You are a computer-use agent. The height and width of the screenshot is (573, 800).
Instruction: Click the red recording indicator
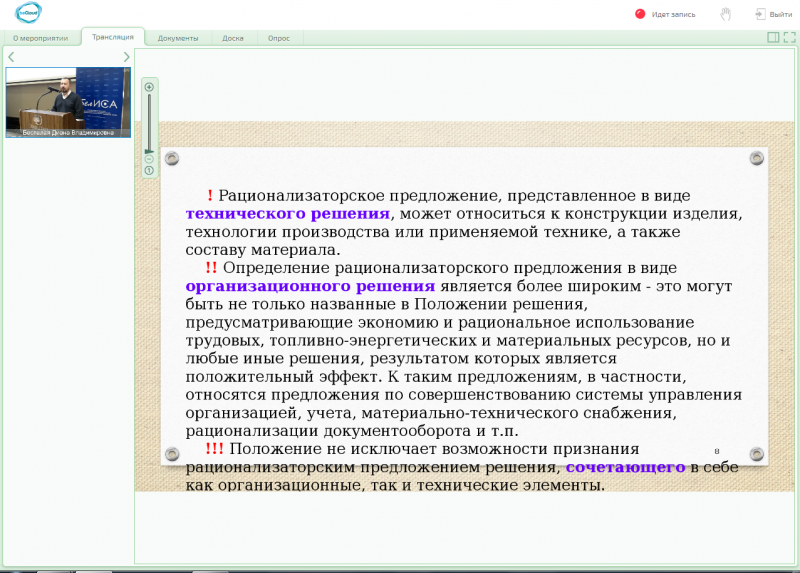(640, 14)
